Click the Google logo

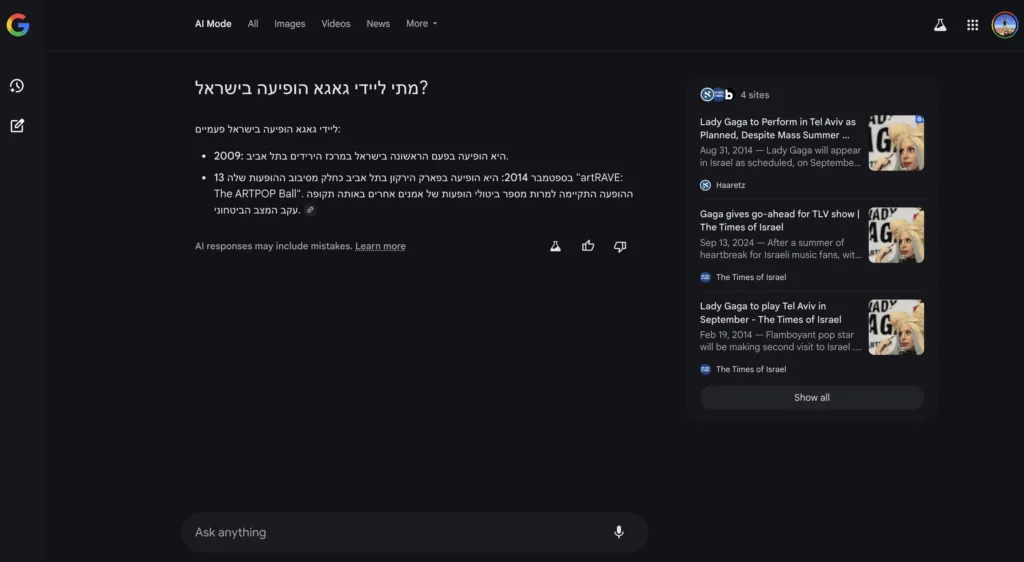click(x=18, y=25)
